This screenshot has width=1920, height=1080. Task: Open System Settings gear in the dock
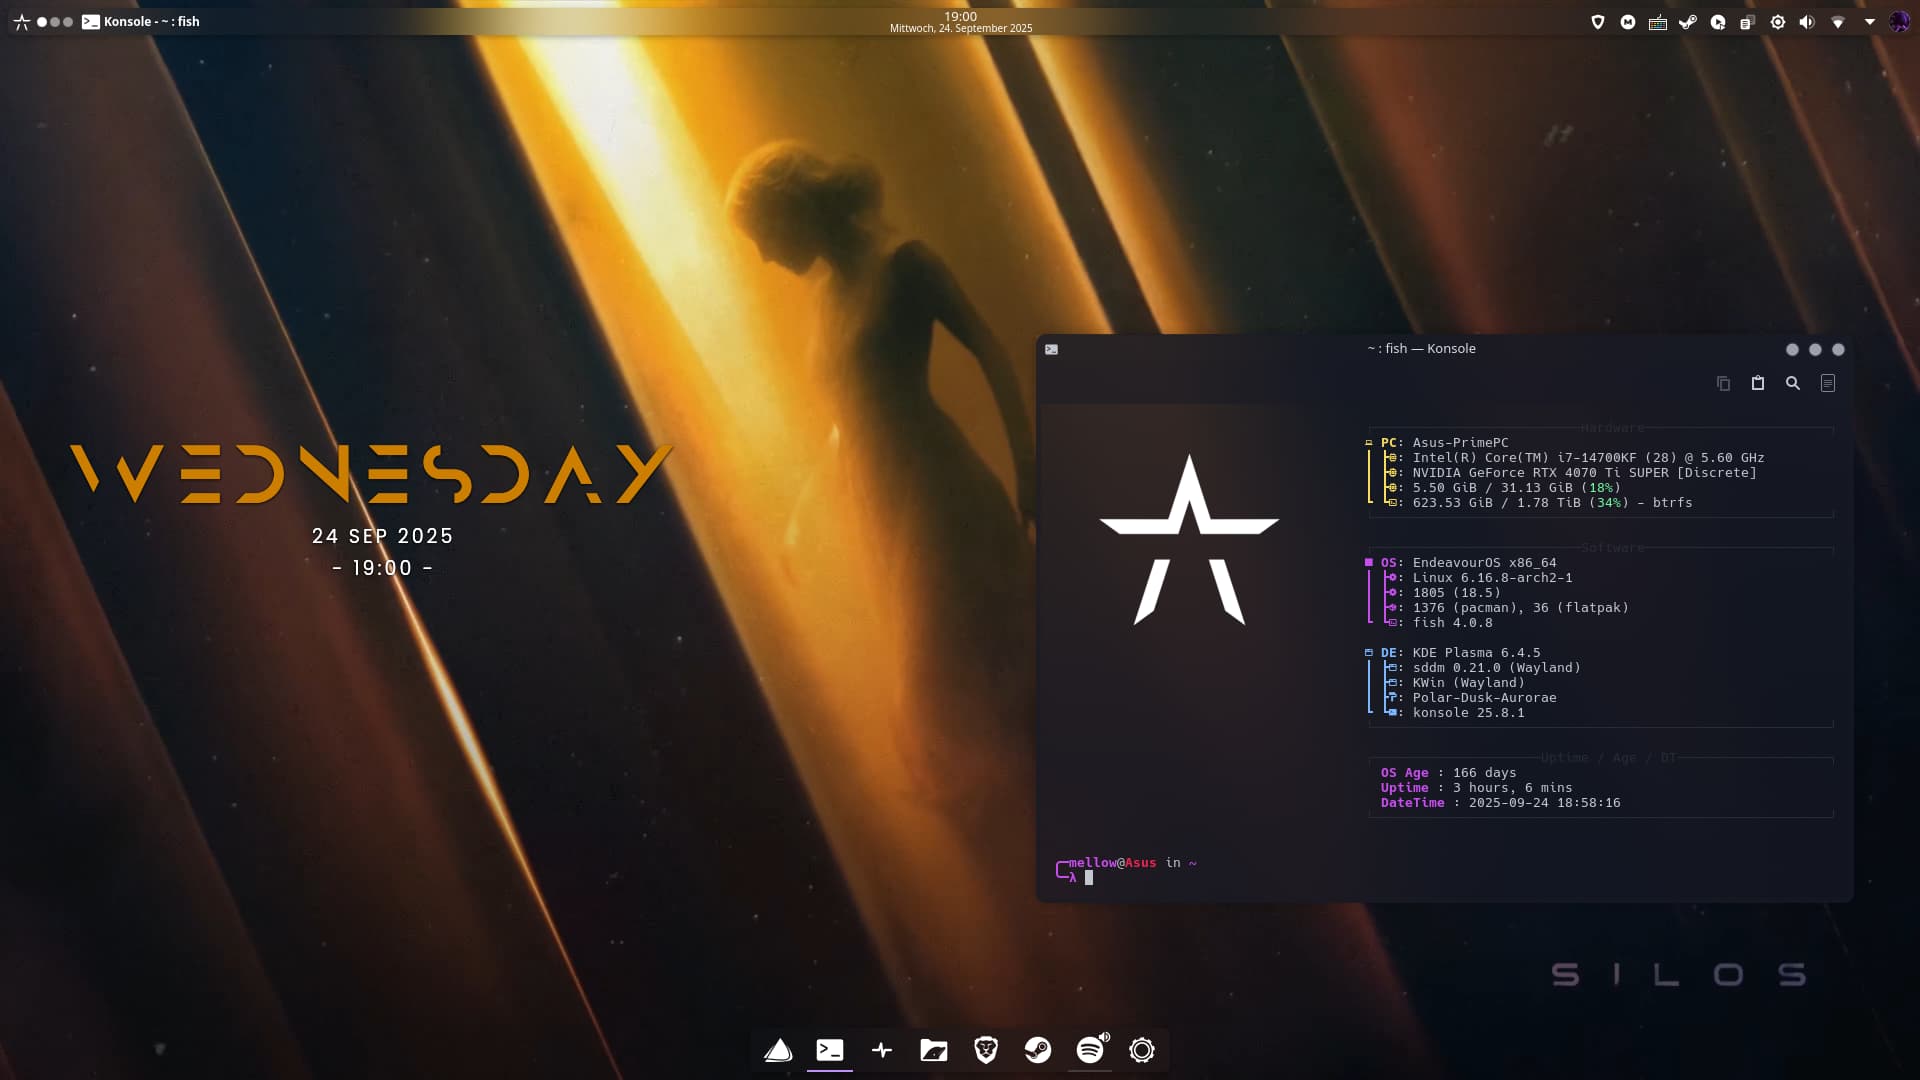[x=1142, y=1050]
